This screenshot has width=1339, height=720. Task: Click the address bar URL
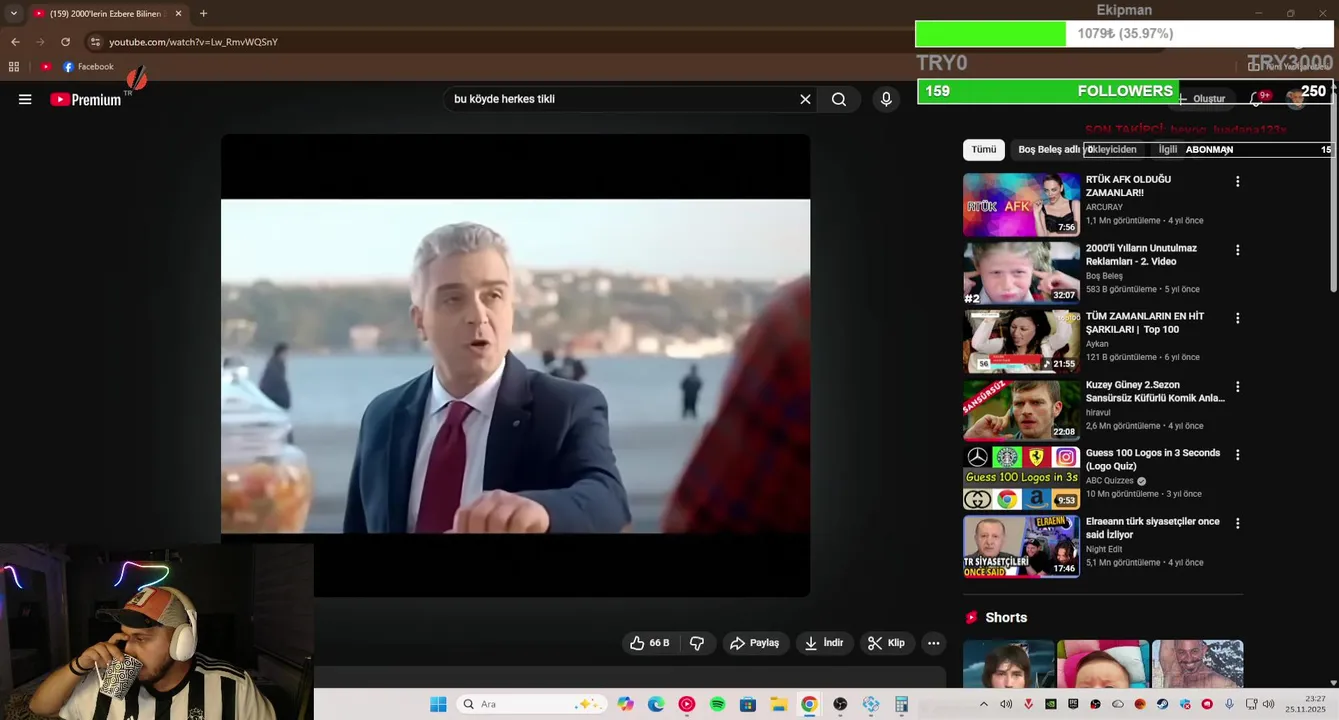click(193, 42)
